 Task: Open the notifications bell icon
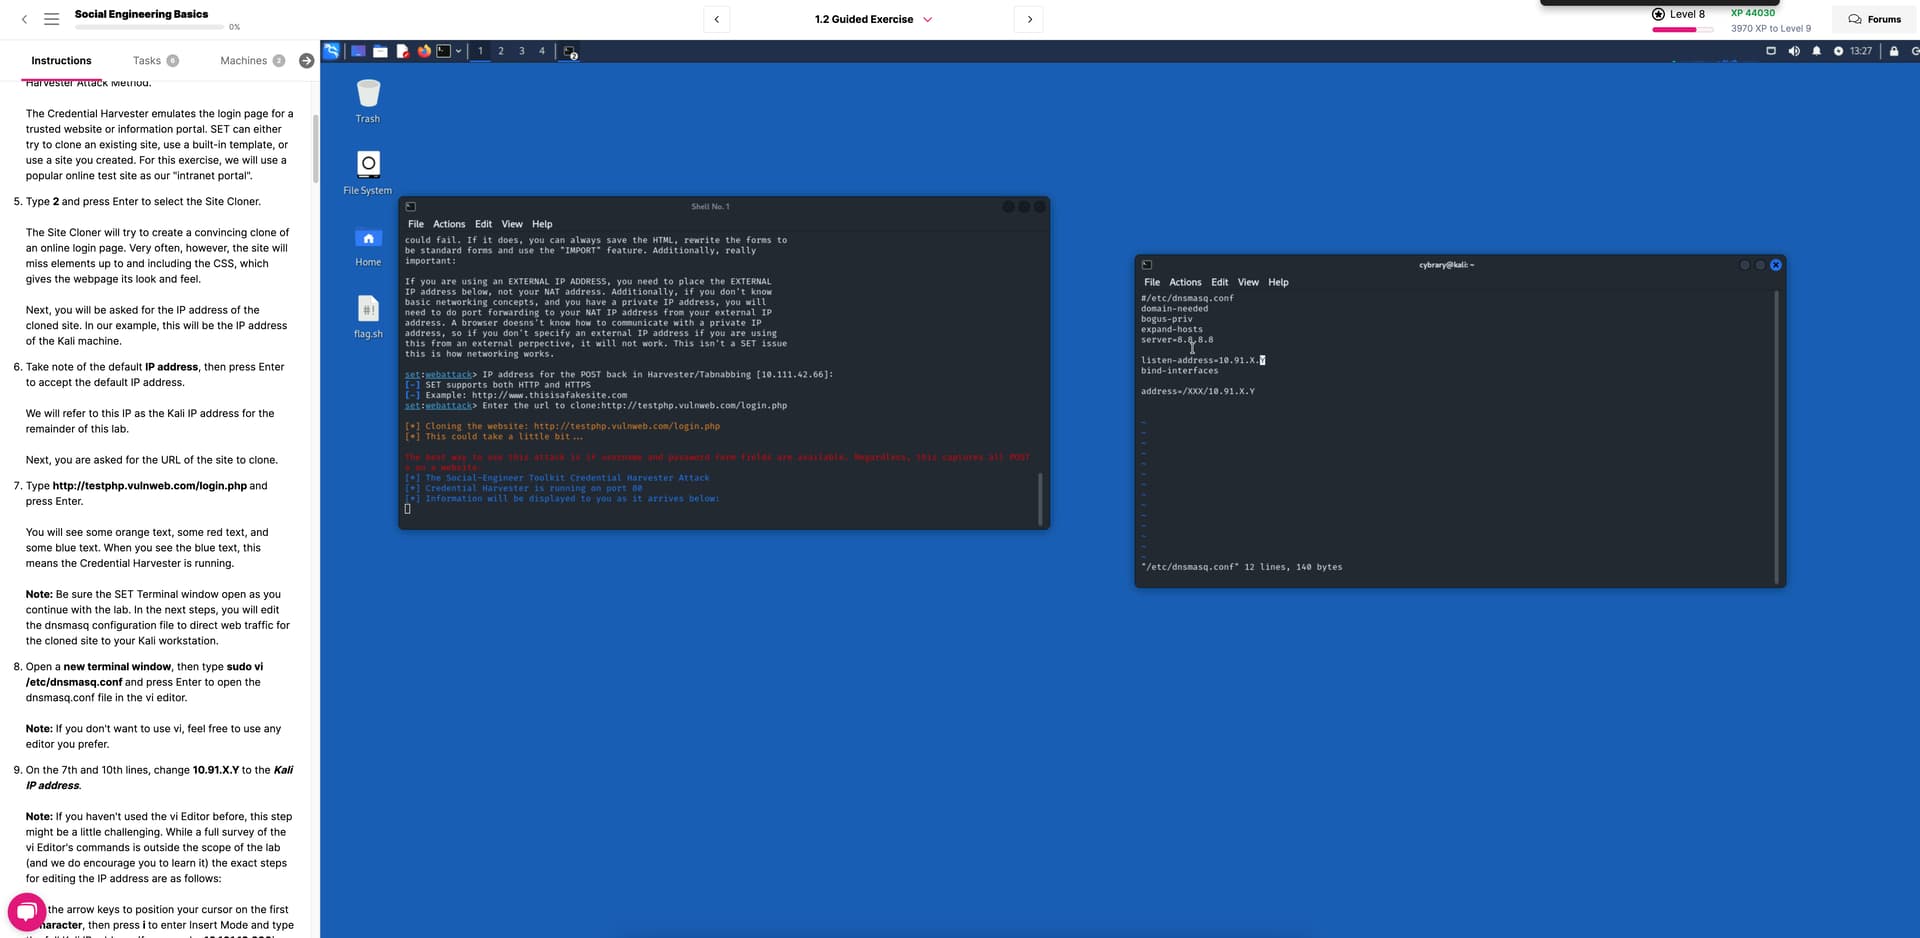pyautogui.click(x=1816, y=51)
